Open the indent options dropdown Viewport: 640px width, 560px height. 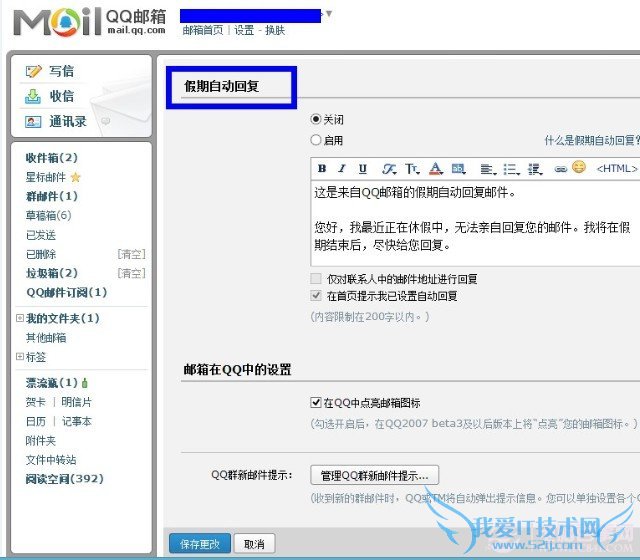535,169
